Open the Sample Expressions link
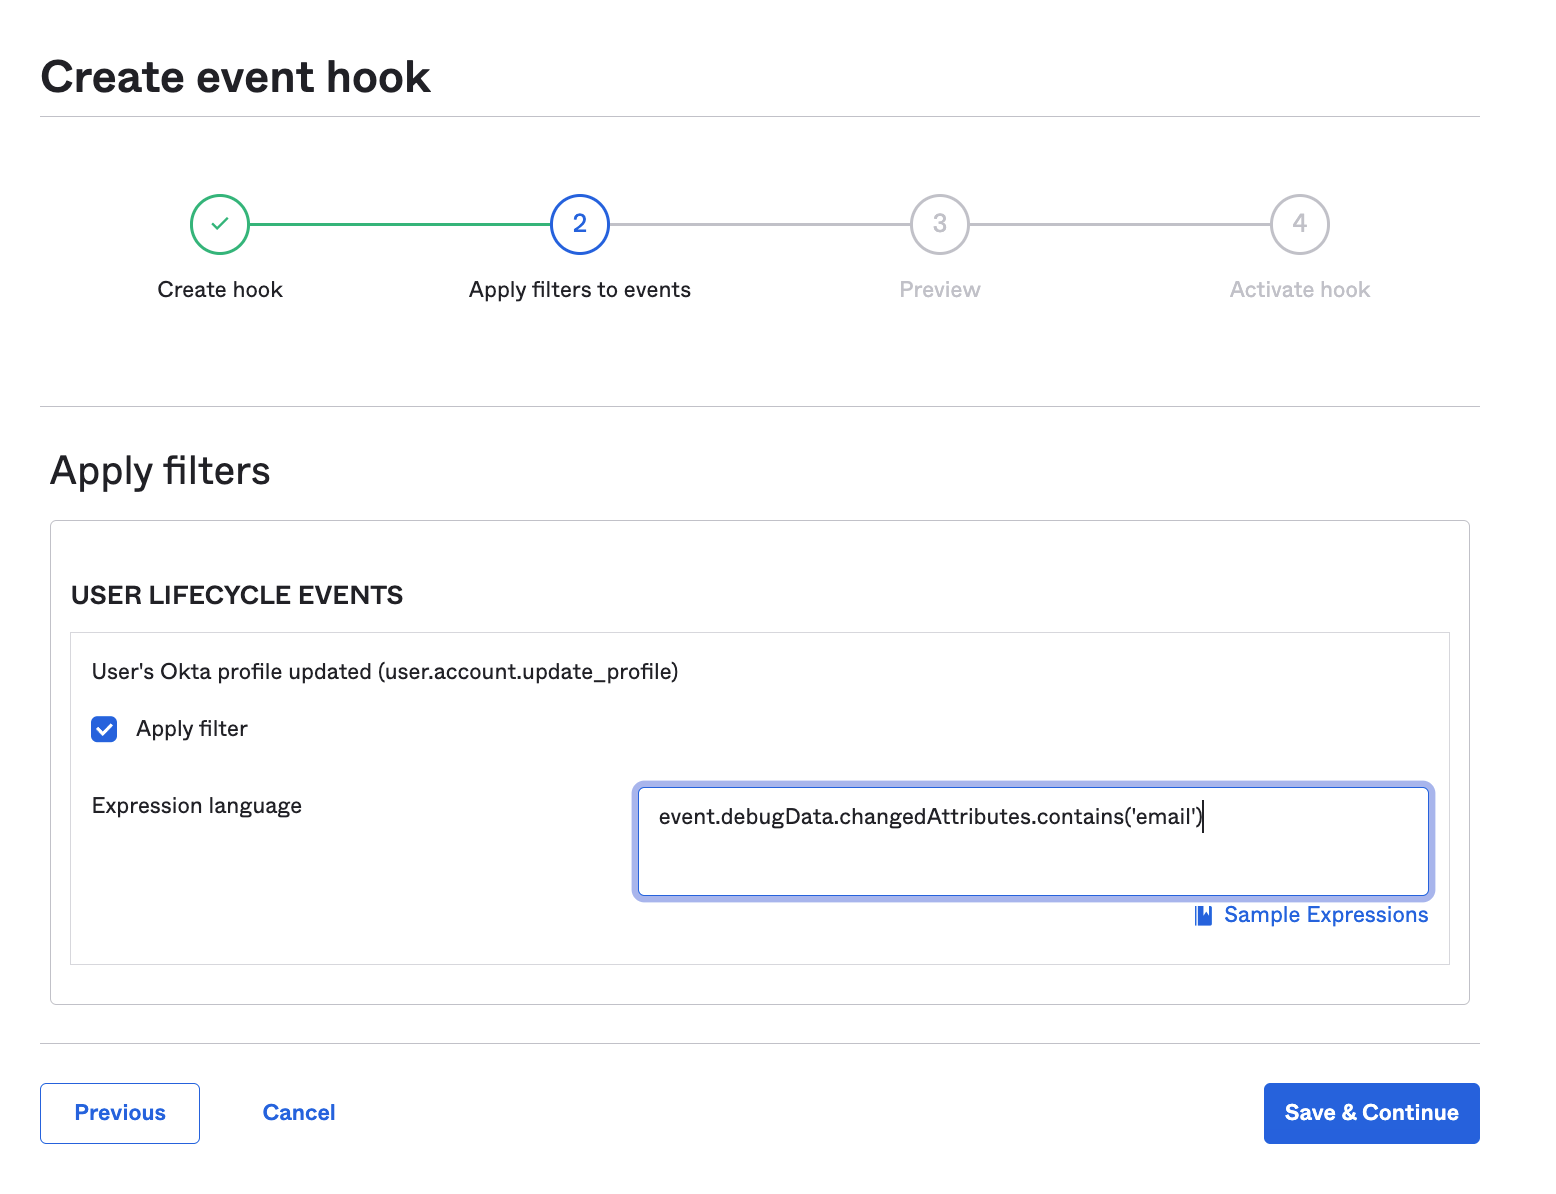This screenshot has height=1194, width=1556. click(x=1326, y=915)
